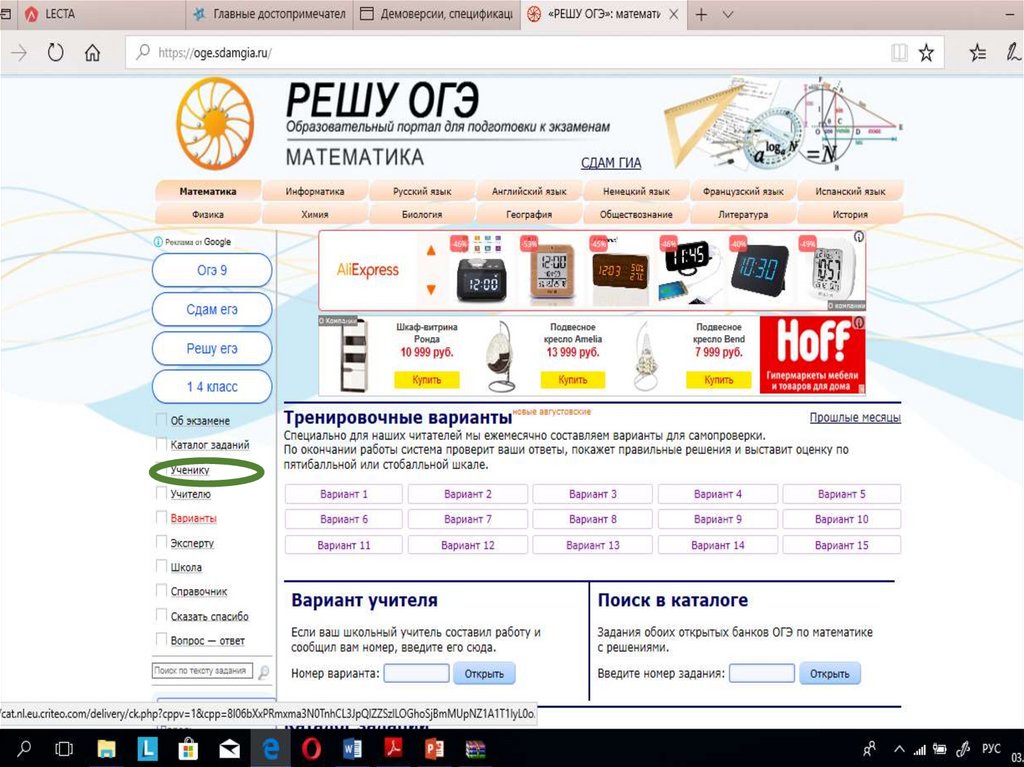Image resolution: width=1024 pixels, height=767 pixels.
Task: Open Mail app from taskbar
Action: pos(229,749)
